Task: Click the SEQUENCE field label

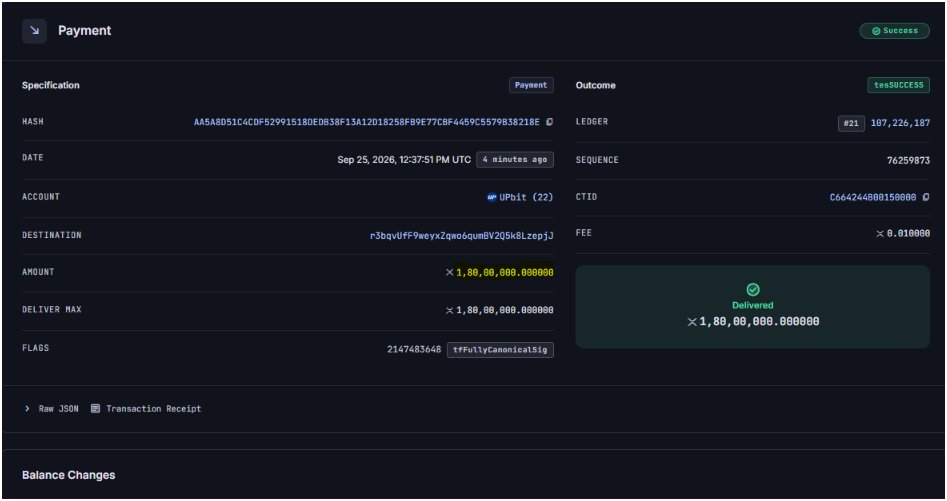Action: pos(597,160)
